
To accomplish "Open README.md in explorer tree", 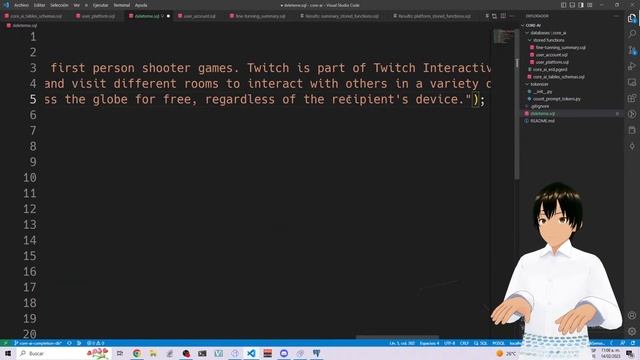I will [x=542, y=121].
